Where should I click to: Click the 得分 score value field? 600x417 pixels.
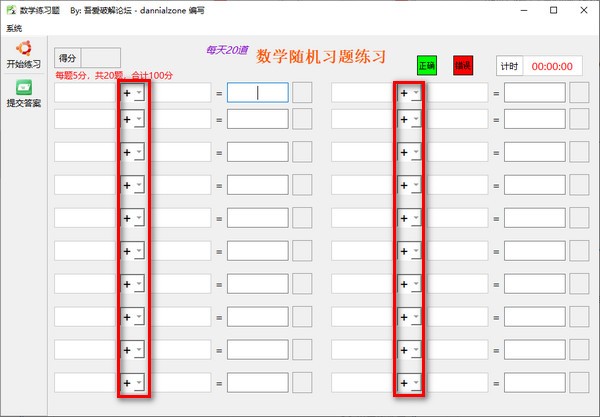click(x=101, y=58)
